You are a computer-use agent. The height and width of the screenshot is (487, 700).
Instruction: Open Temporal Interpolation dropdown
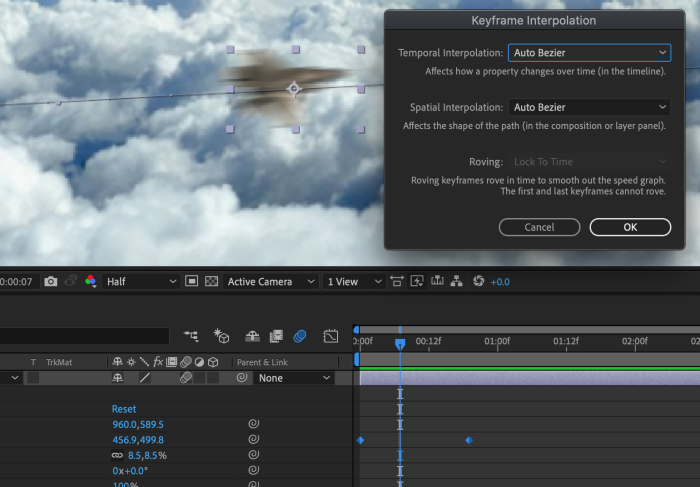tap(589, 53)
